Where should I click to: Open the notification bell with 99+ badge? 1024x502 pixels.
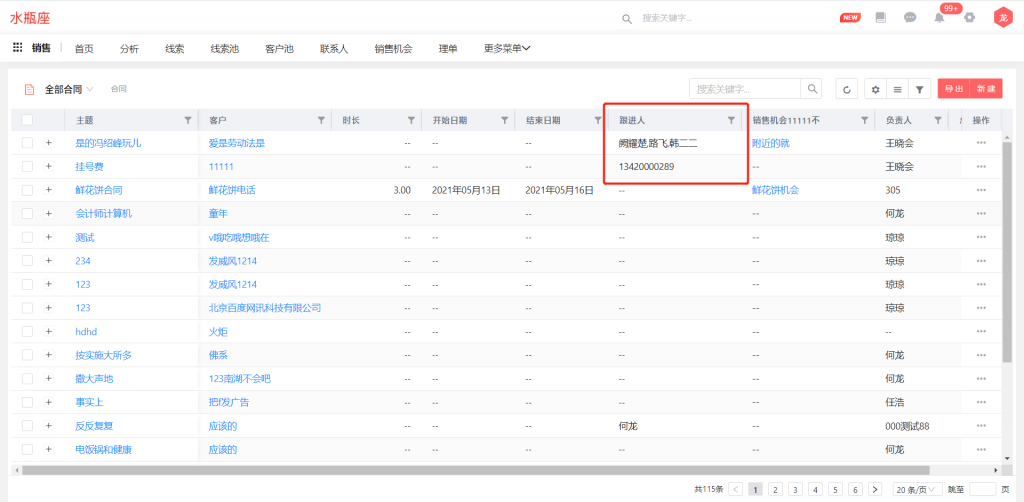coord(939,18)
